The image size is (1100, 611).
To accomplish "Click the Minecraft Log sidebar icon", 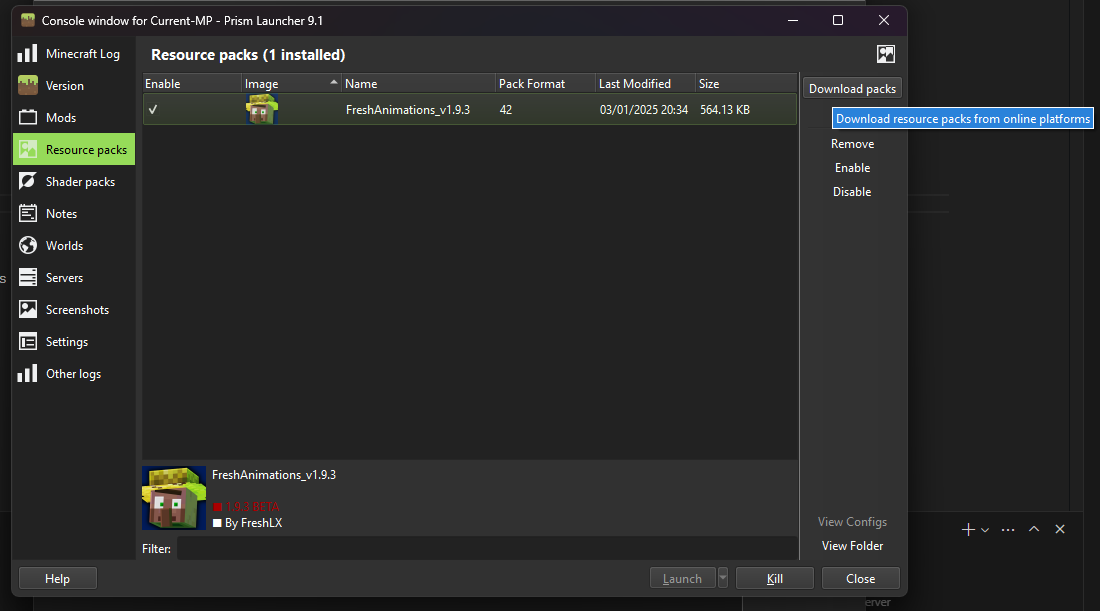I will click(x=28, y=54).
